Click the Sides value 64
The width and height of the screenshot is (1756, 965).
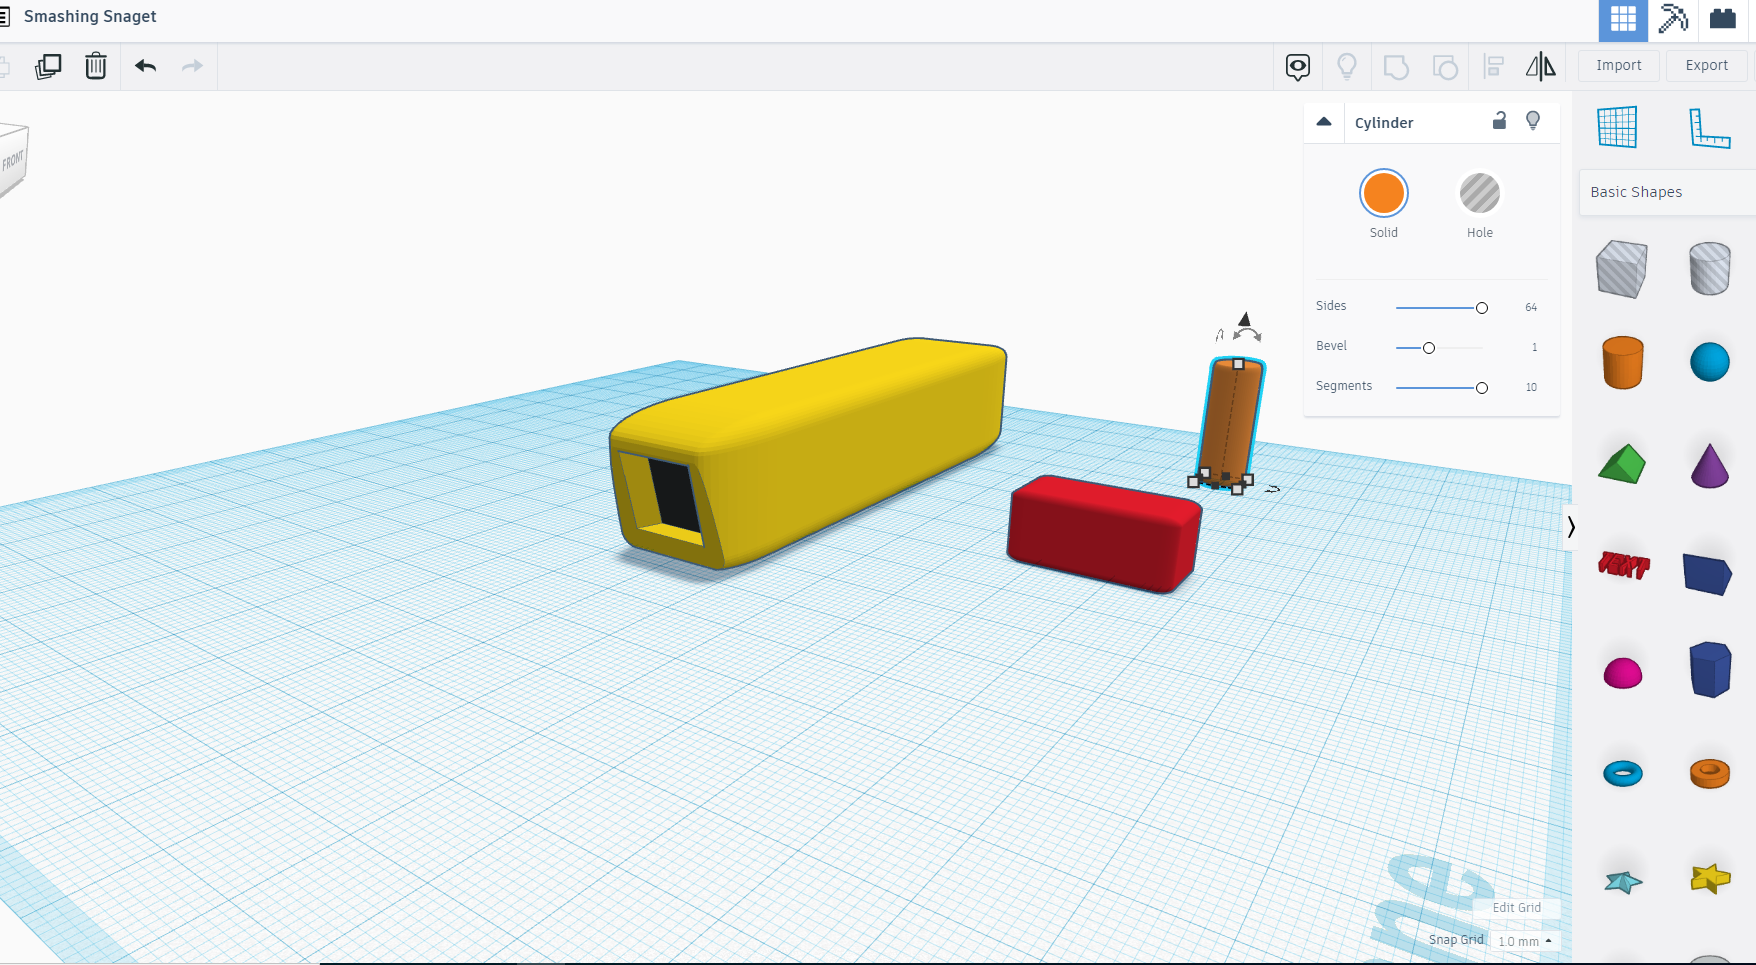click(1531, 308)
